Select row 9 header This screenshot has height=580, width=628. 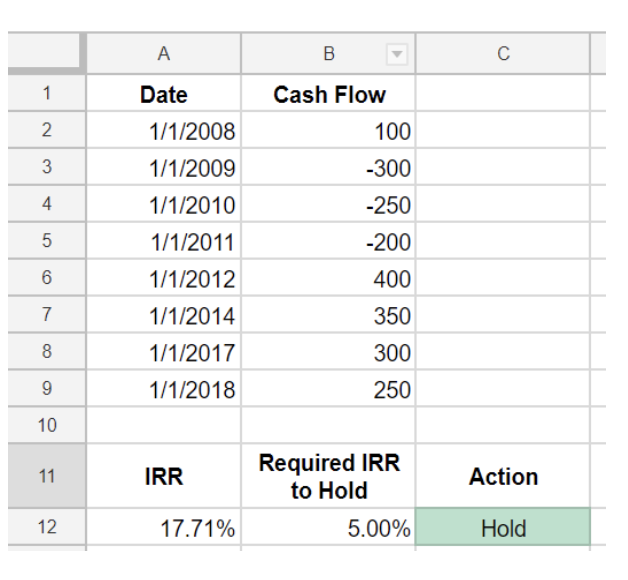pos(46,388)
